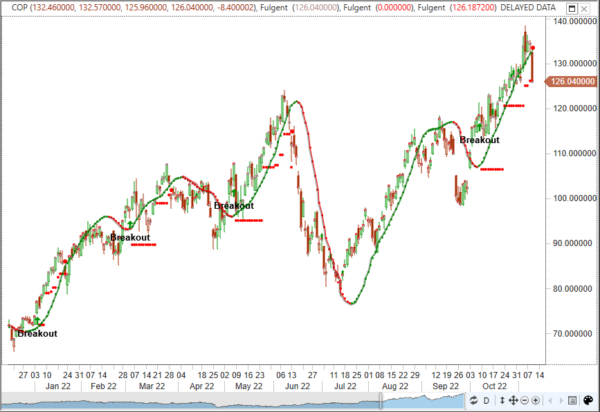Click the DELAYED DATA label
This screenshot has width=600, height=412.
click(x=528, y=8)
